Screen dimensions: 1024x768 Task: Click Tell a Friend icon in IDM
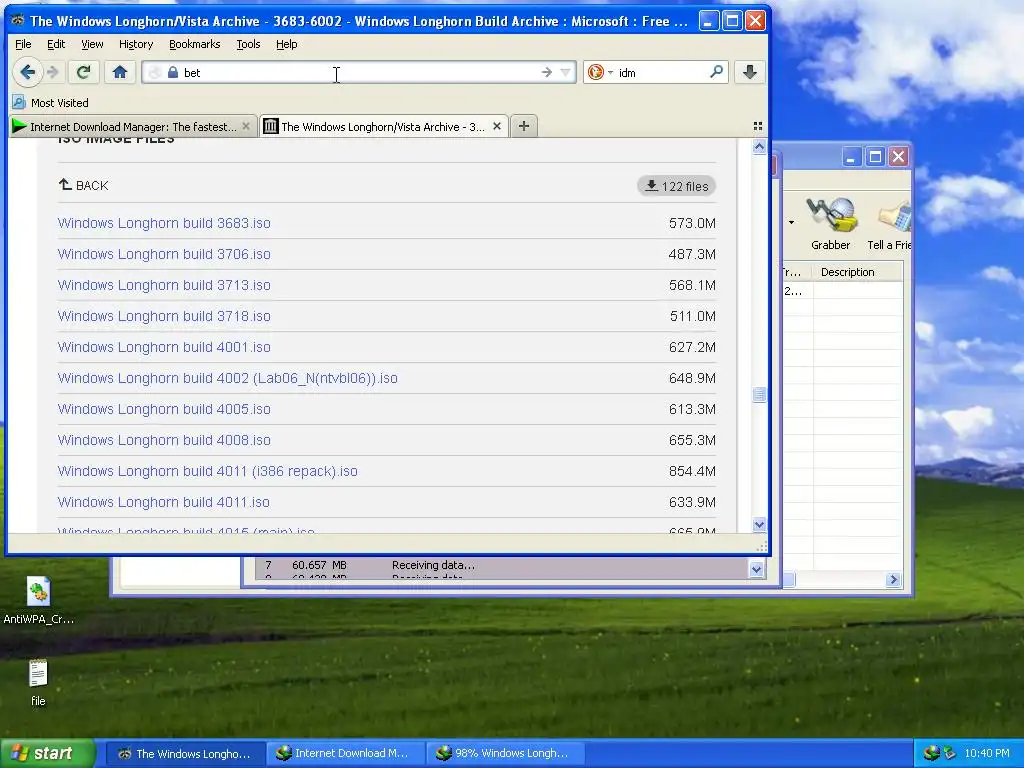coord(888,224)
